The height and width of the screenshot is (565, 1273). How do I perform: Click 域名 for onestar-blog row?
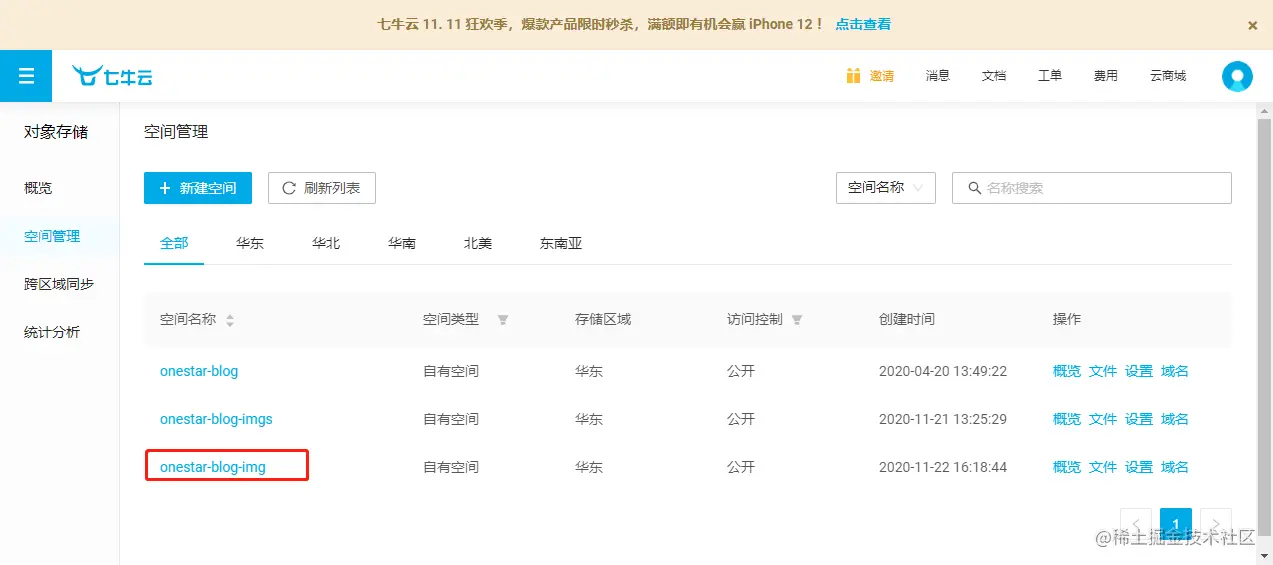[1175, 371]
